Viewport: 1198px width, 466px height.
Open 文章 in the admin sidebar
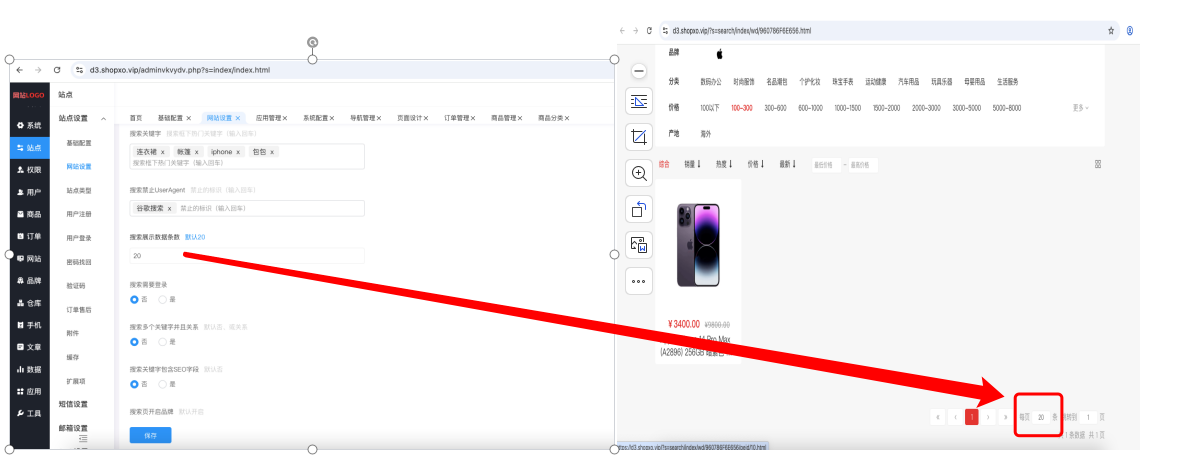(x=29, y=347)
